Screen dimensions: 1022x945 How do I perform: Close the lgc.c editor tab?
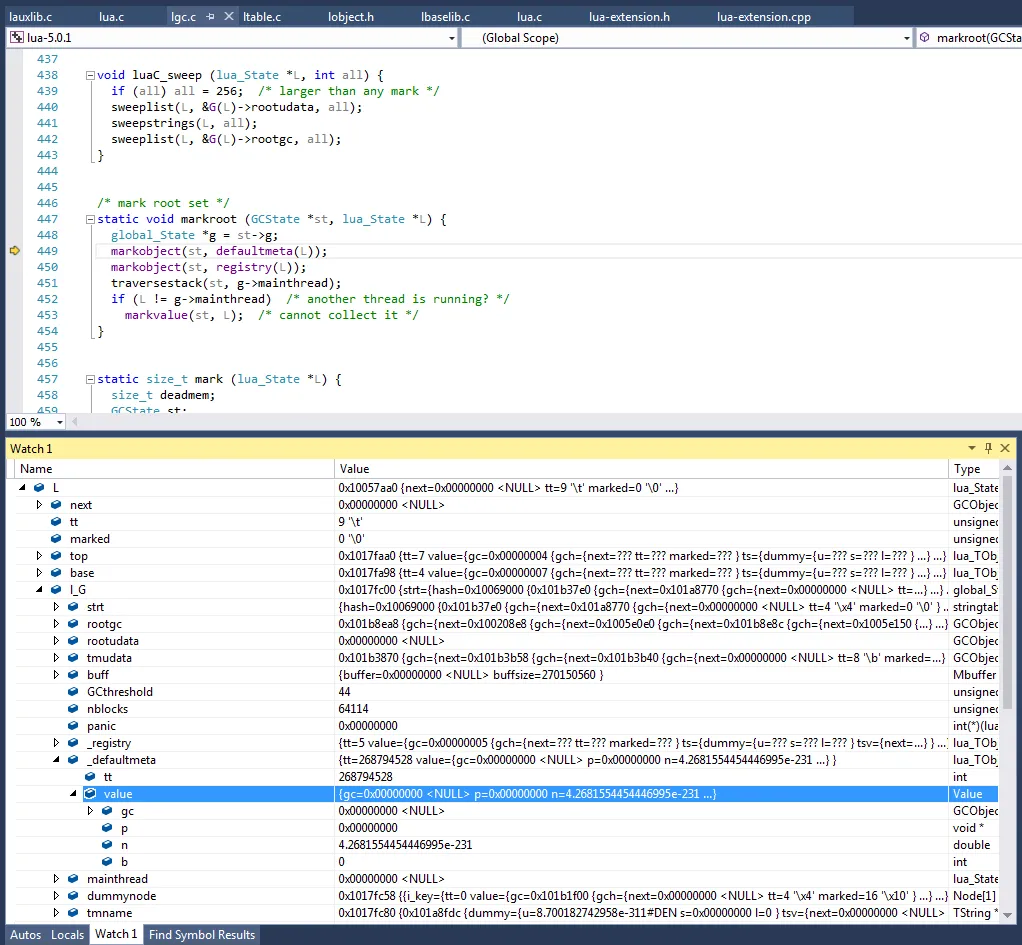[229, 17]
